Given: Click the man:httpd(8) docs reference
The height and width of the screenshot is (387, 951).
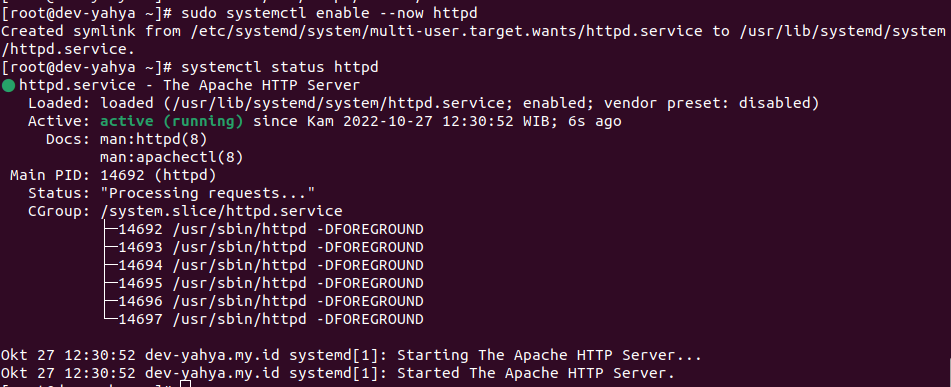Looking at the screenshot, I should pos(153,140).
